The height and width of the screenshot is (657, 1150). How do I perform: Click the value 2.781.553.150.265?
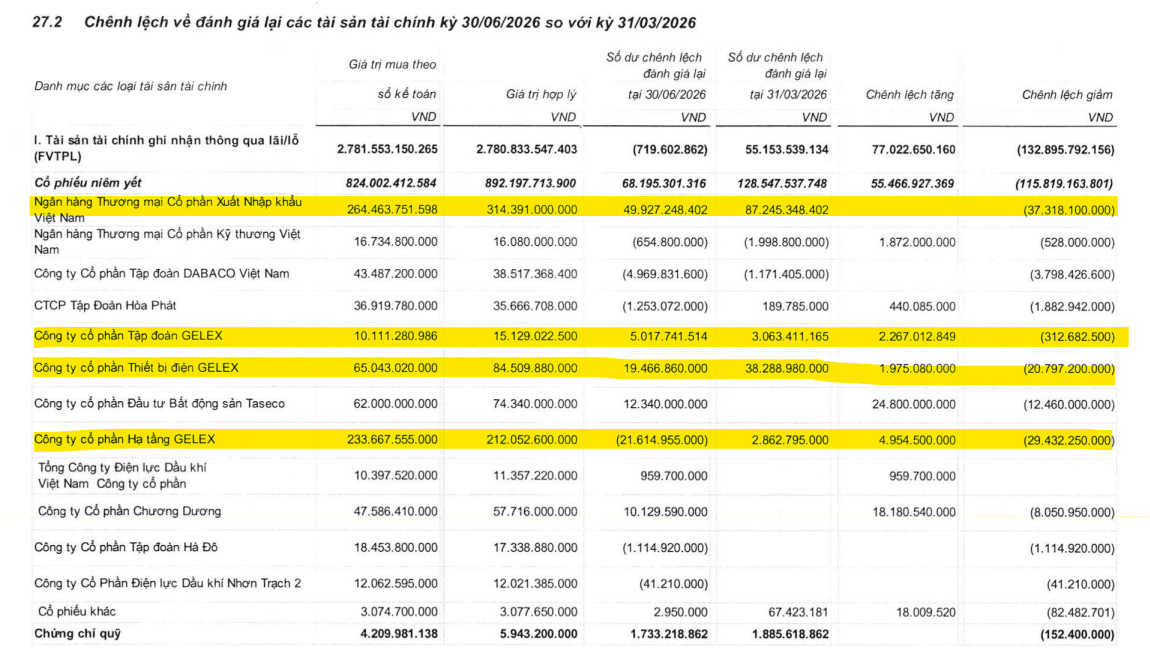(387, 150)
